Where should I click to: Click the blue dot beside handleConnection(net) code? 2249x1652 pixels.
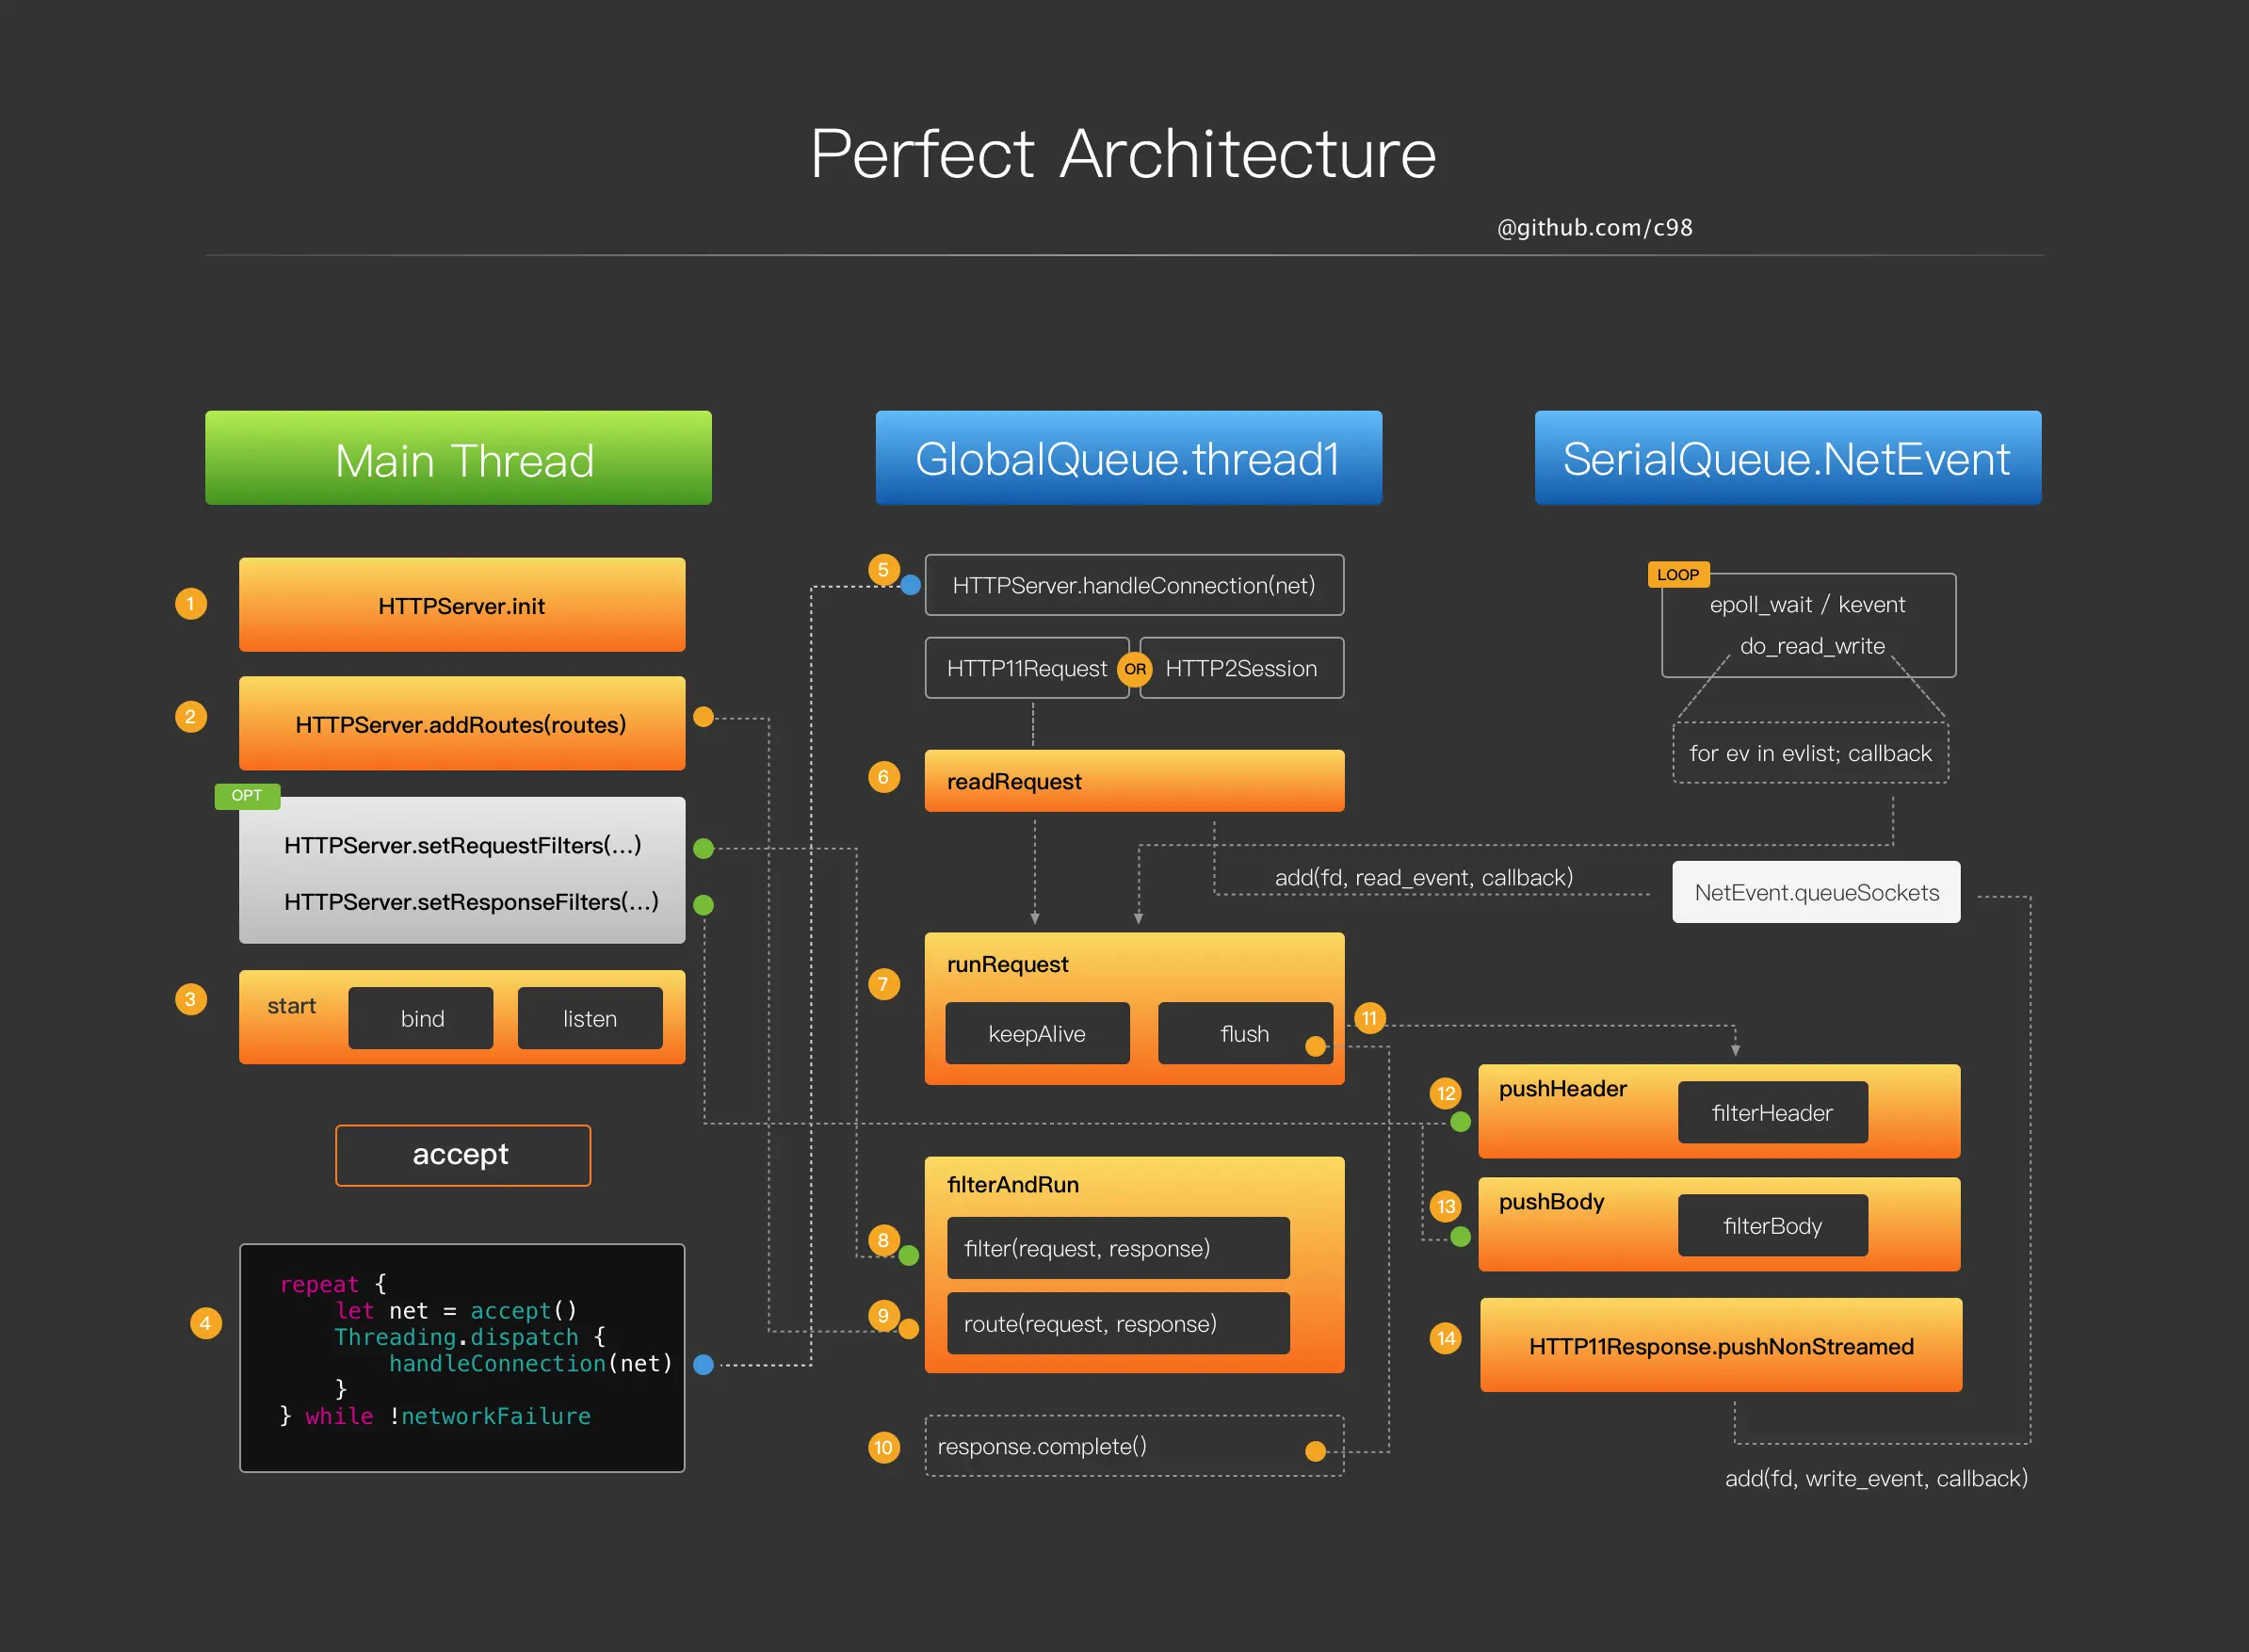pyautogui.click(x=703, y=1365)
